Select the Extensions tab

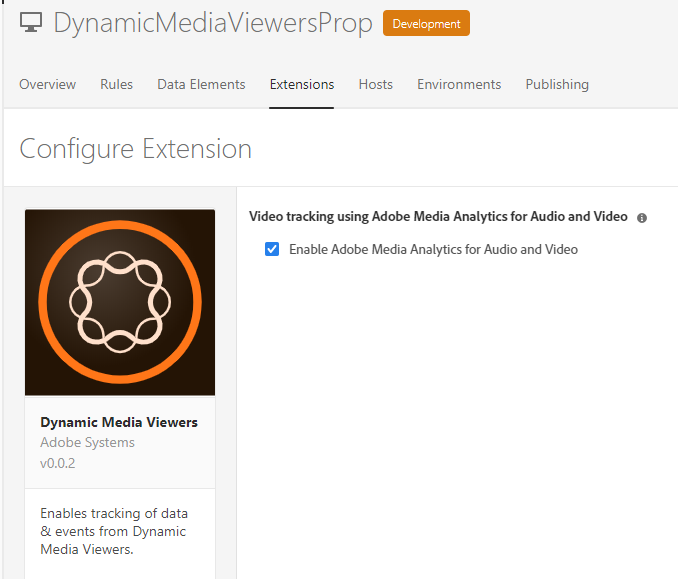[302, 84]
